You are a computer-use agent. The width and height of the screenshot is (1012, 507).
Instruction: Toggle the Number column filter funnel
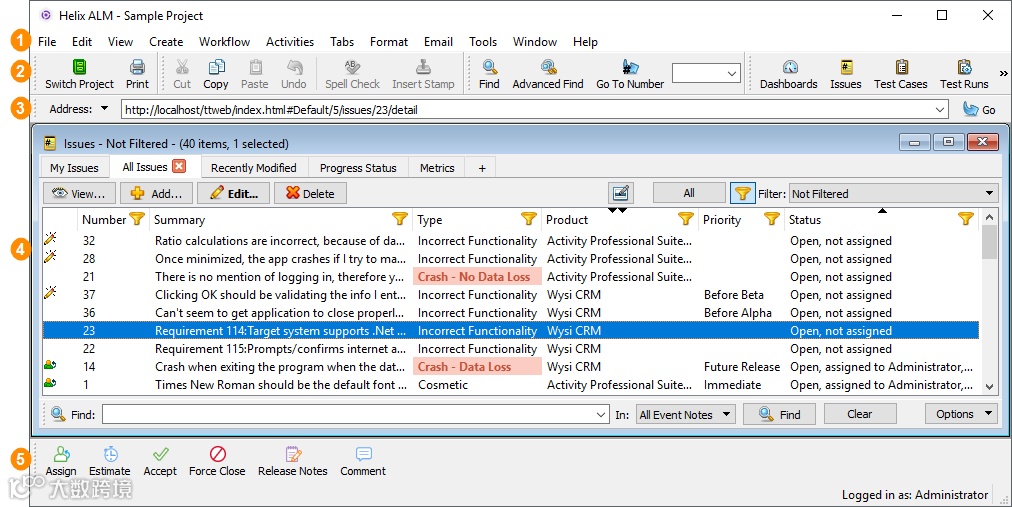pos(137,219)
